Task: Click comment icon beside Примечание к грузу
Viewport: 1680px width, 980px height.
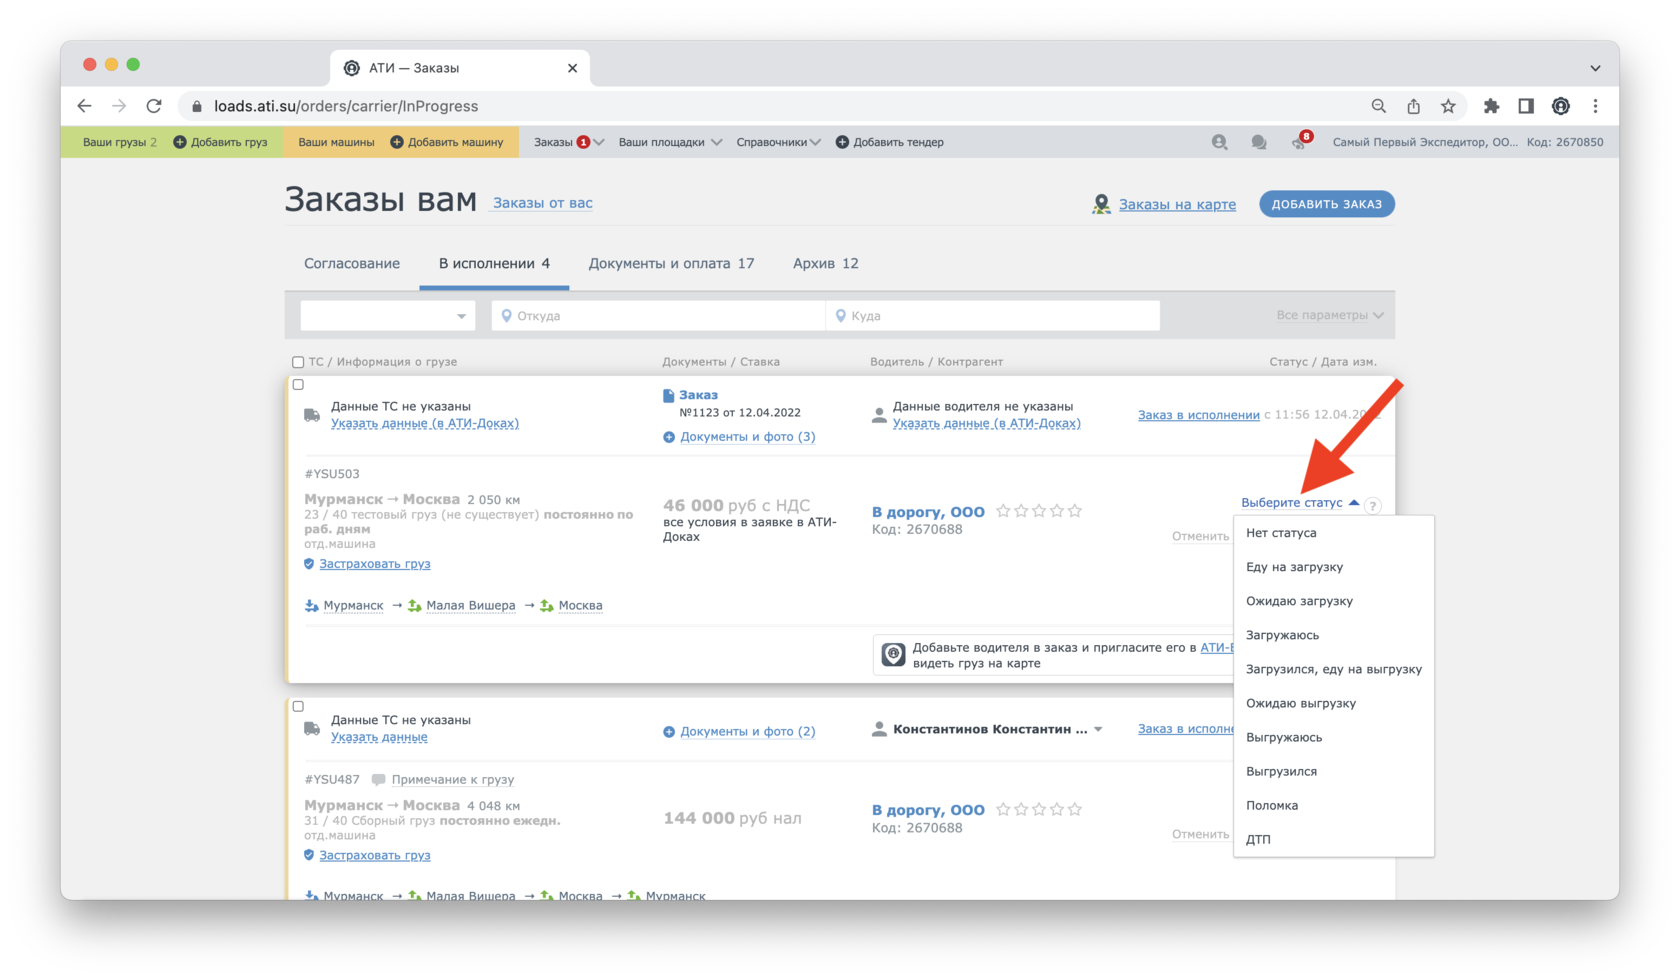Action: coord(378,779)
